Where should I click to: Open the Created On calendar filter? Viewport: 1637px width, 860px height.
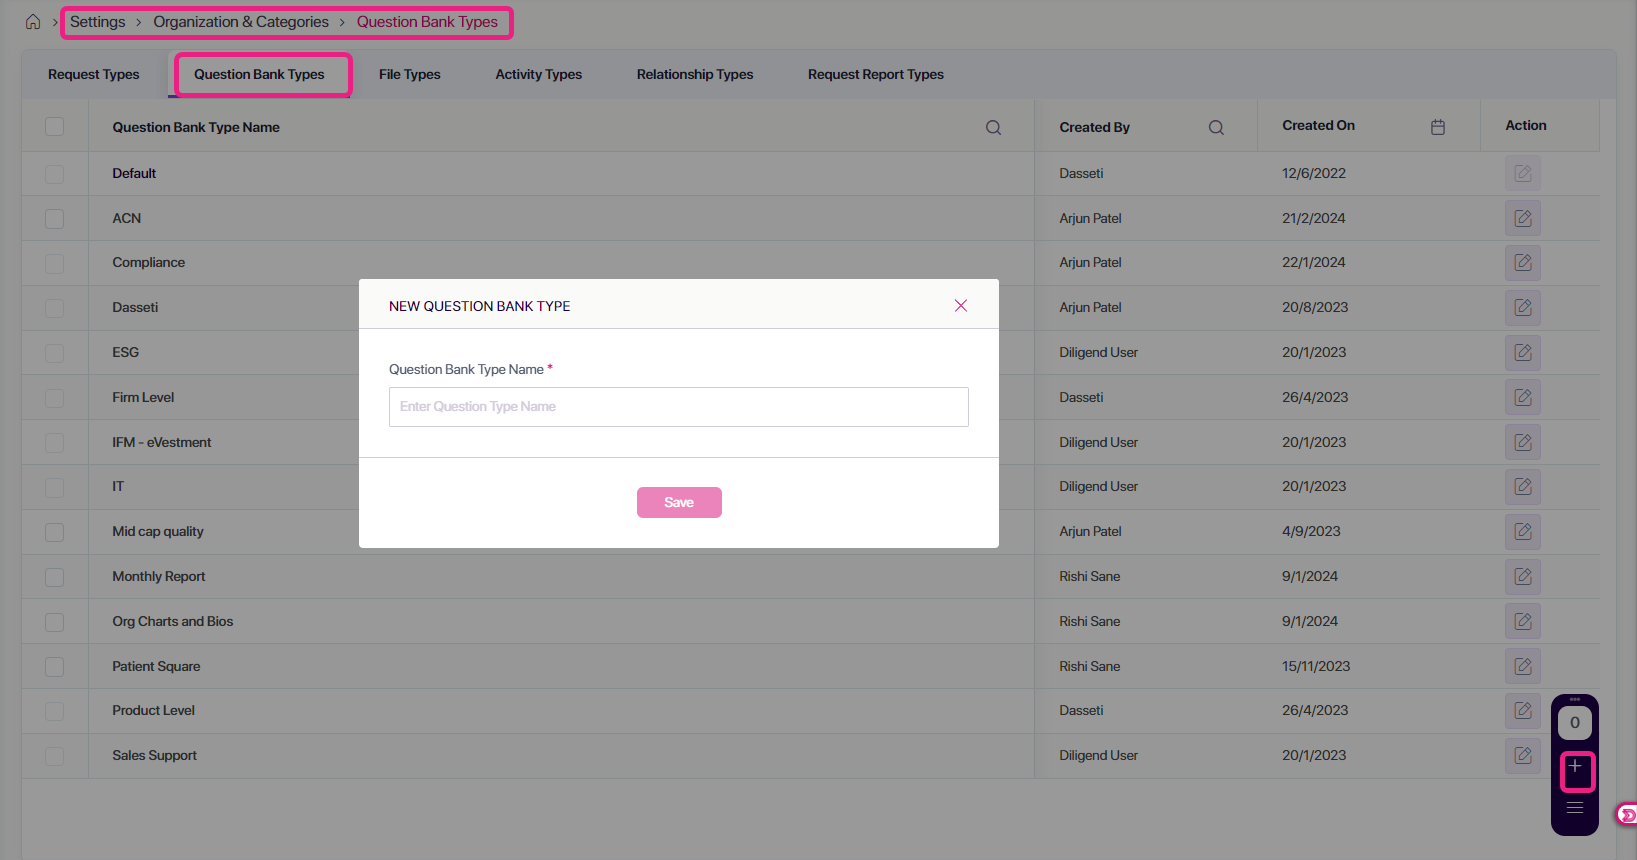click(x=1438, y=127)
